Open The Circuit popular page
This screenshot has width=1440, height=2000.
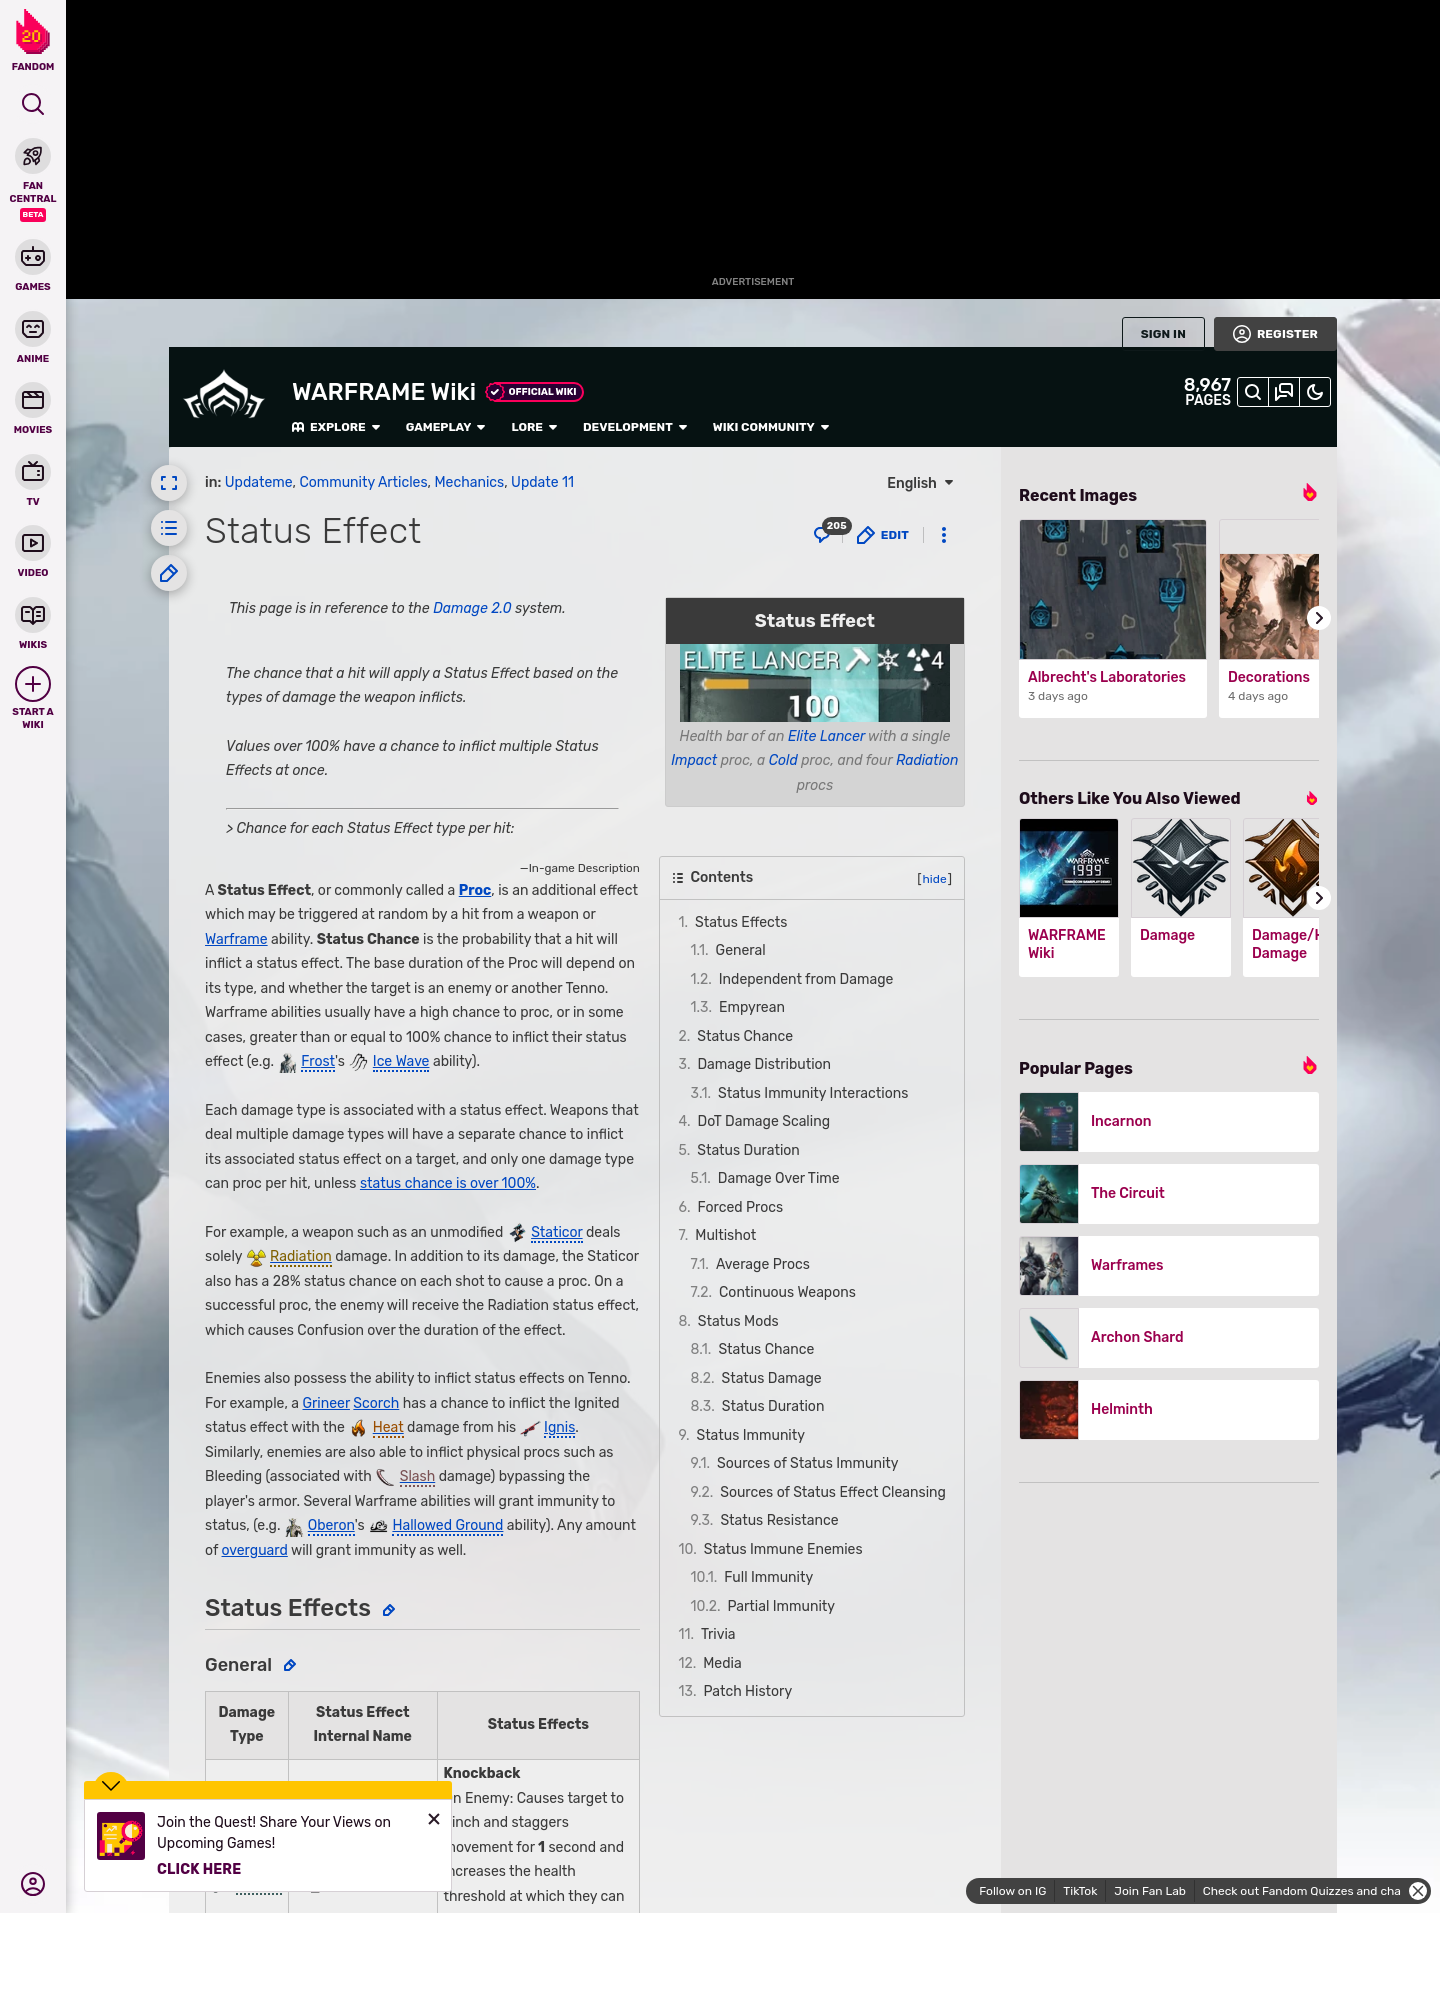[1169, 1193]
